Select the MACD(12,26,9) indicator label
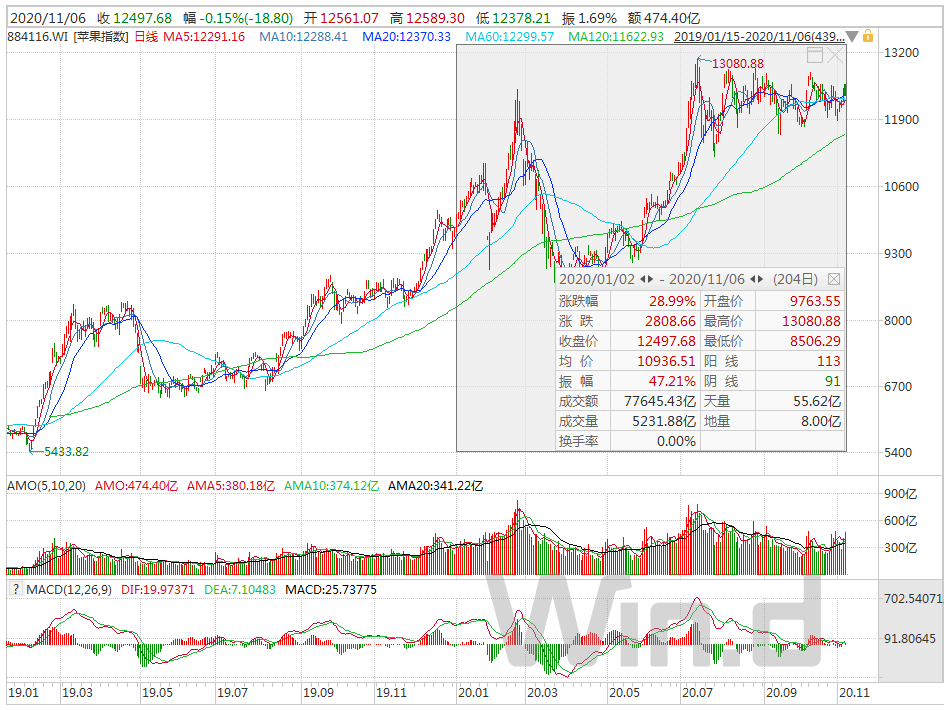Screen dimensions: 947x710 click(x=69, y=589)
